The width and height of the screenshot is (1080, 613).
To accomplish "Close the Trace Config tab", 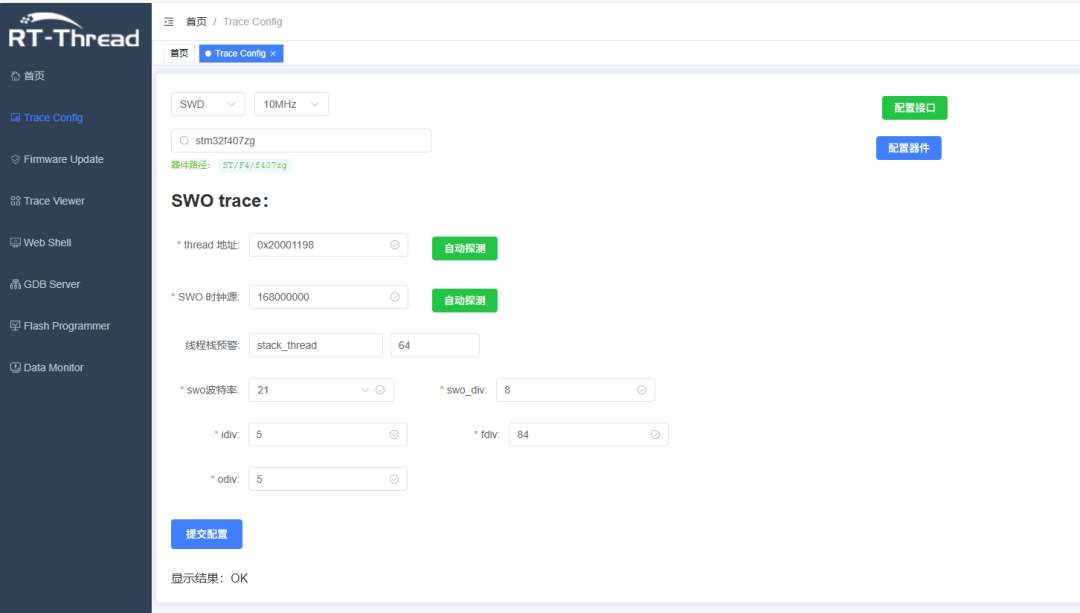I will coord(273,54).
